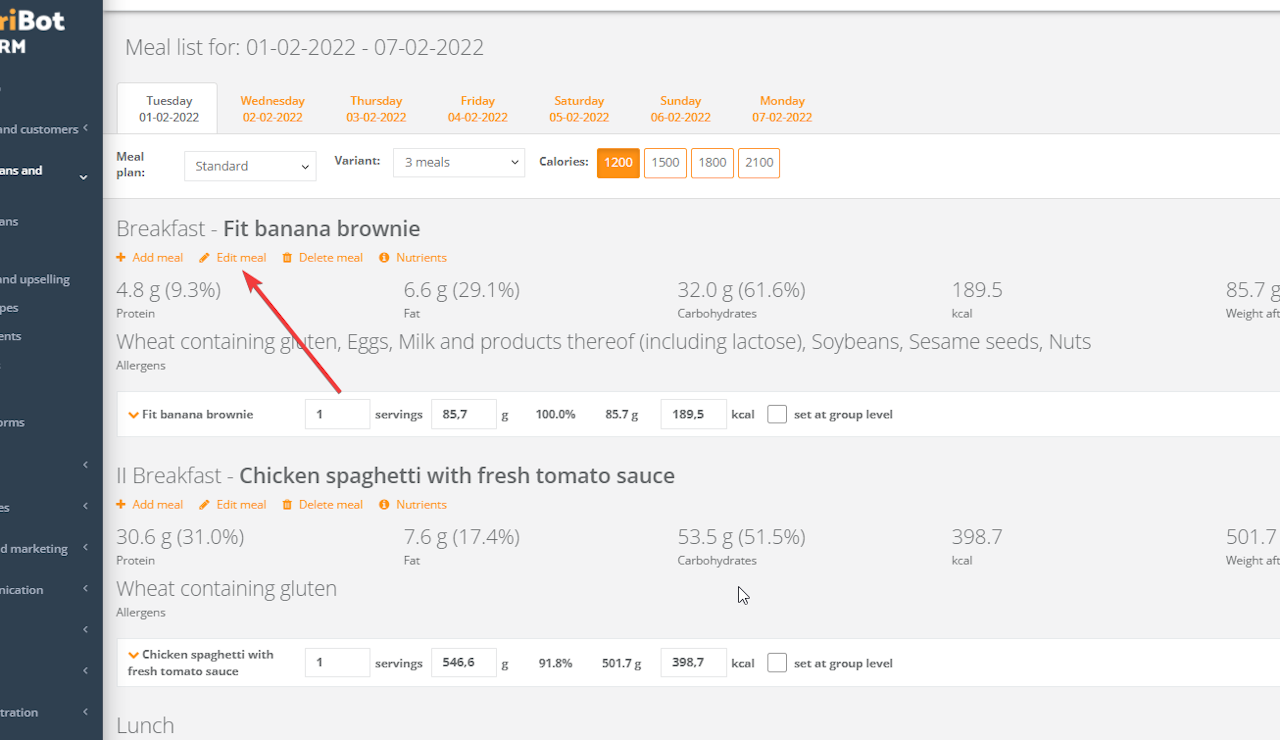Click the info icon for II Breakfast Nutrients

pos(384,505)
